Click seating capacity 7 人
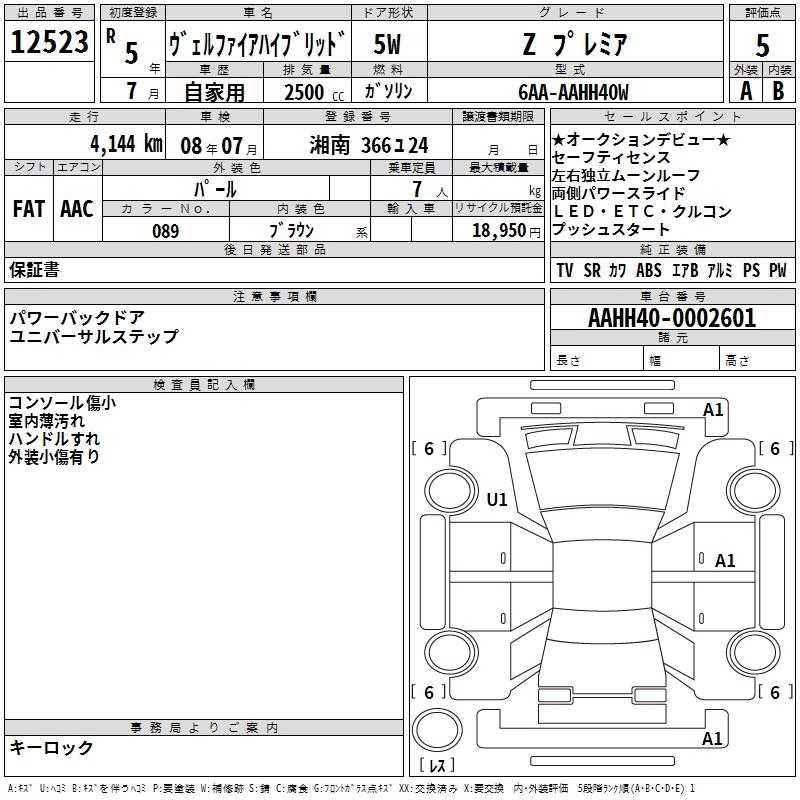The height and width of the screenshot is (800, 800). (430, 189)
